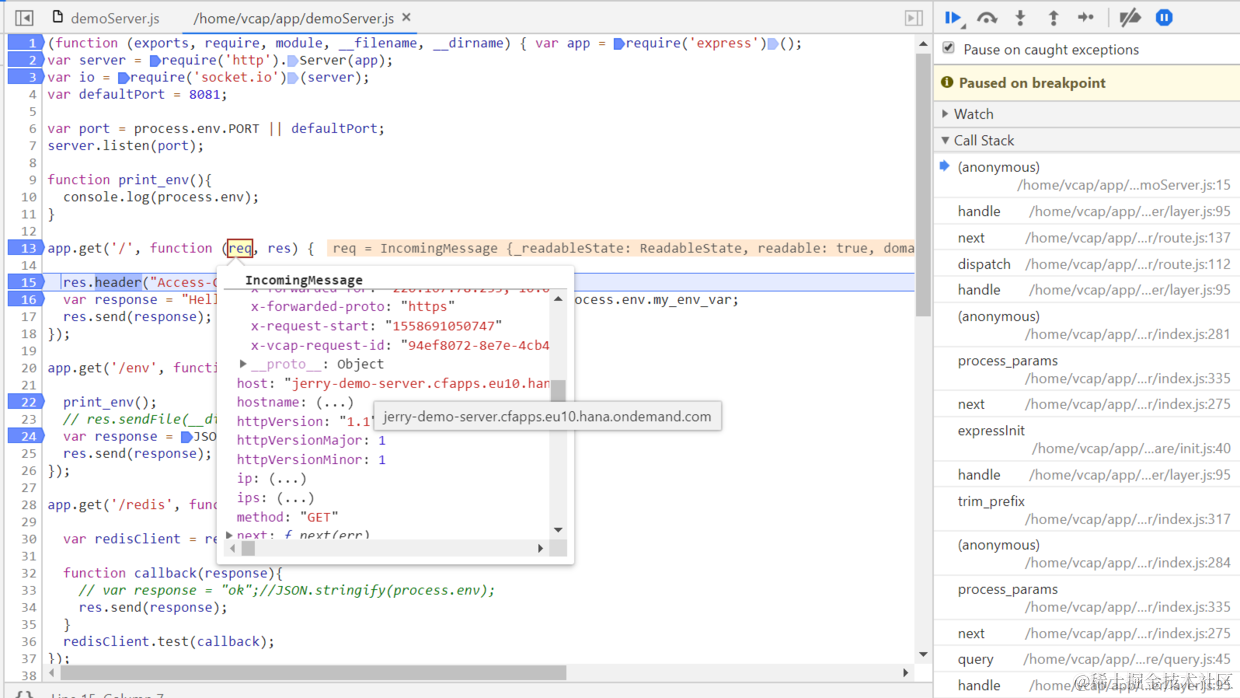
Task: Click the editor's horizontal scrollbar thumb
Action: point(313,673)
